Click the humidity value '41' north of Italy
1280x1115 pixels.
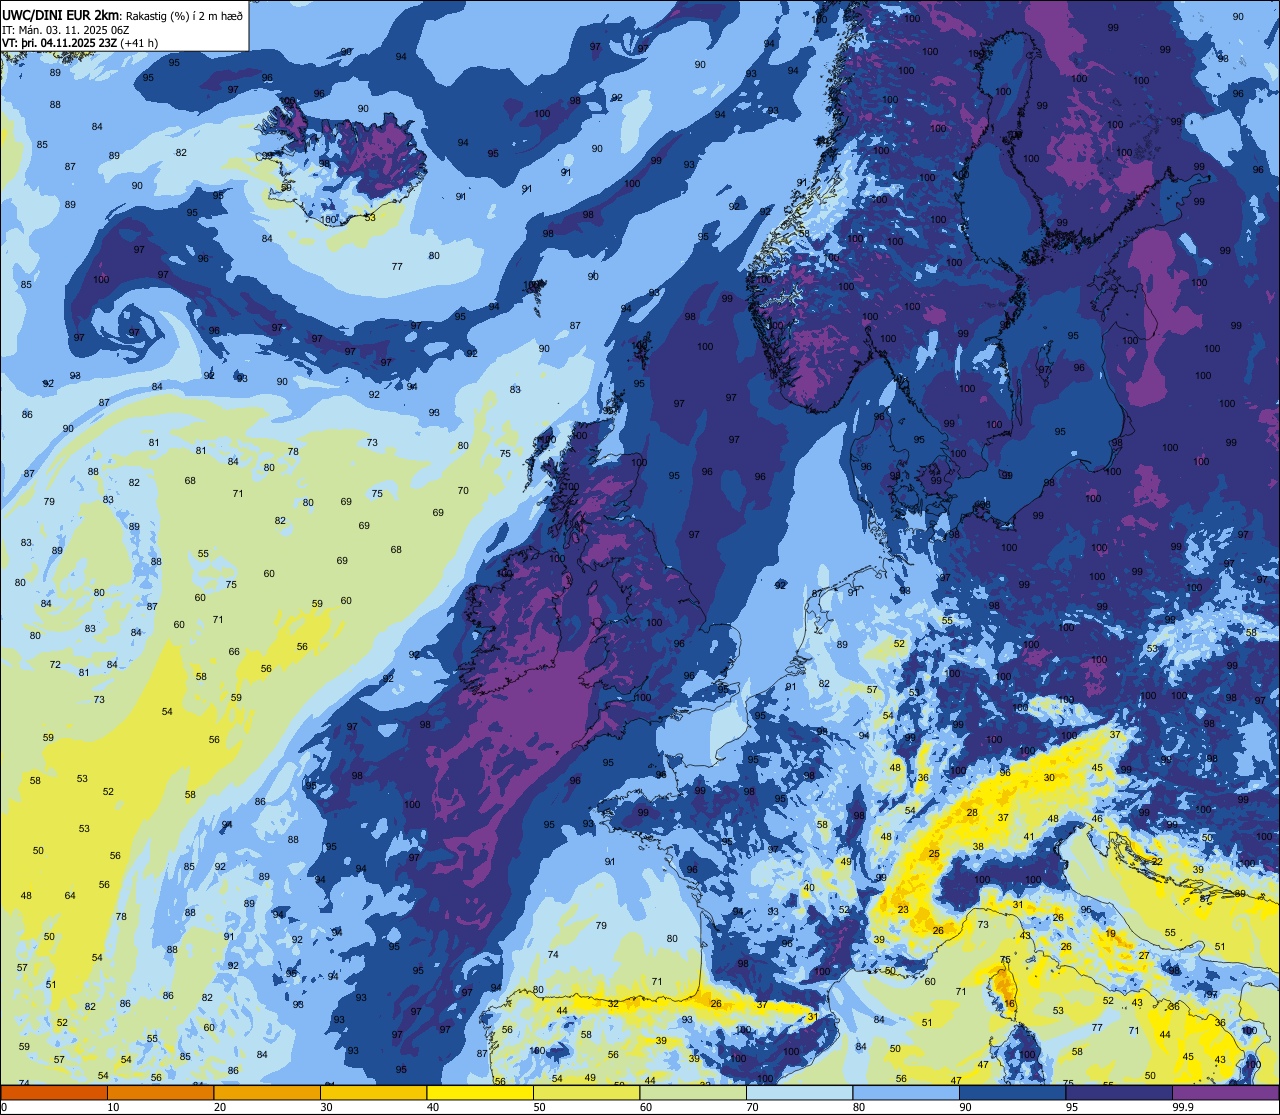(x=1029, y=836)
